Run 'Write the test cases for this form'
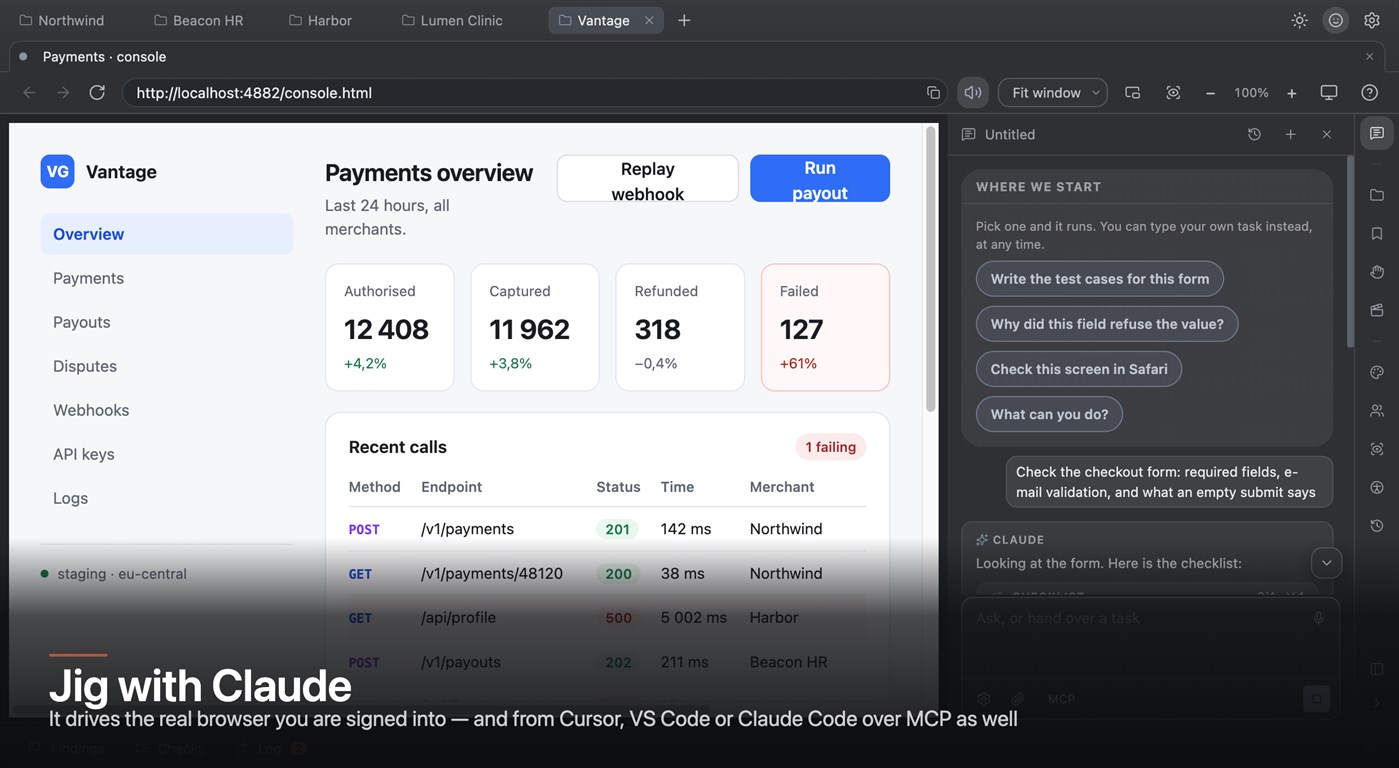This screenshot has width=1399, height=768. point(1100,279)
